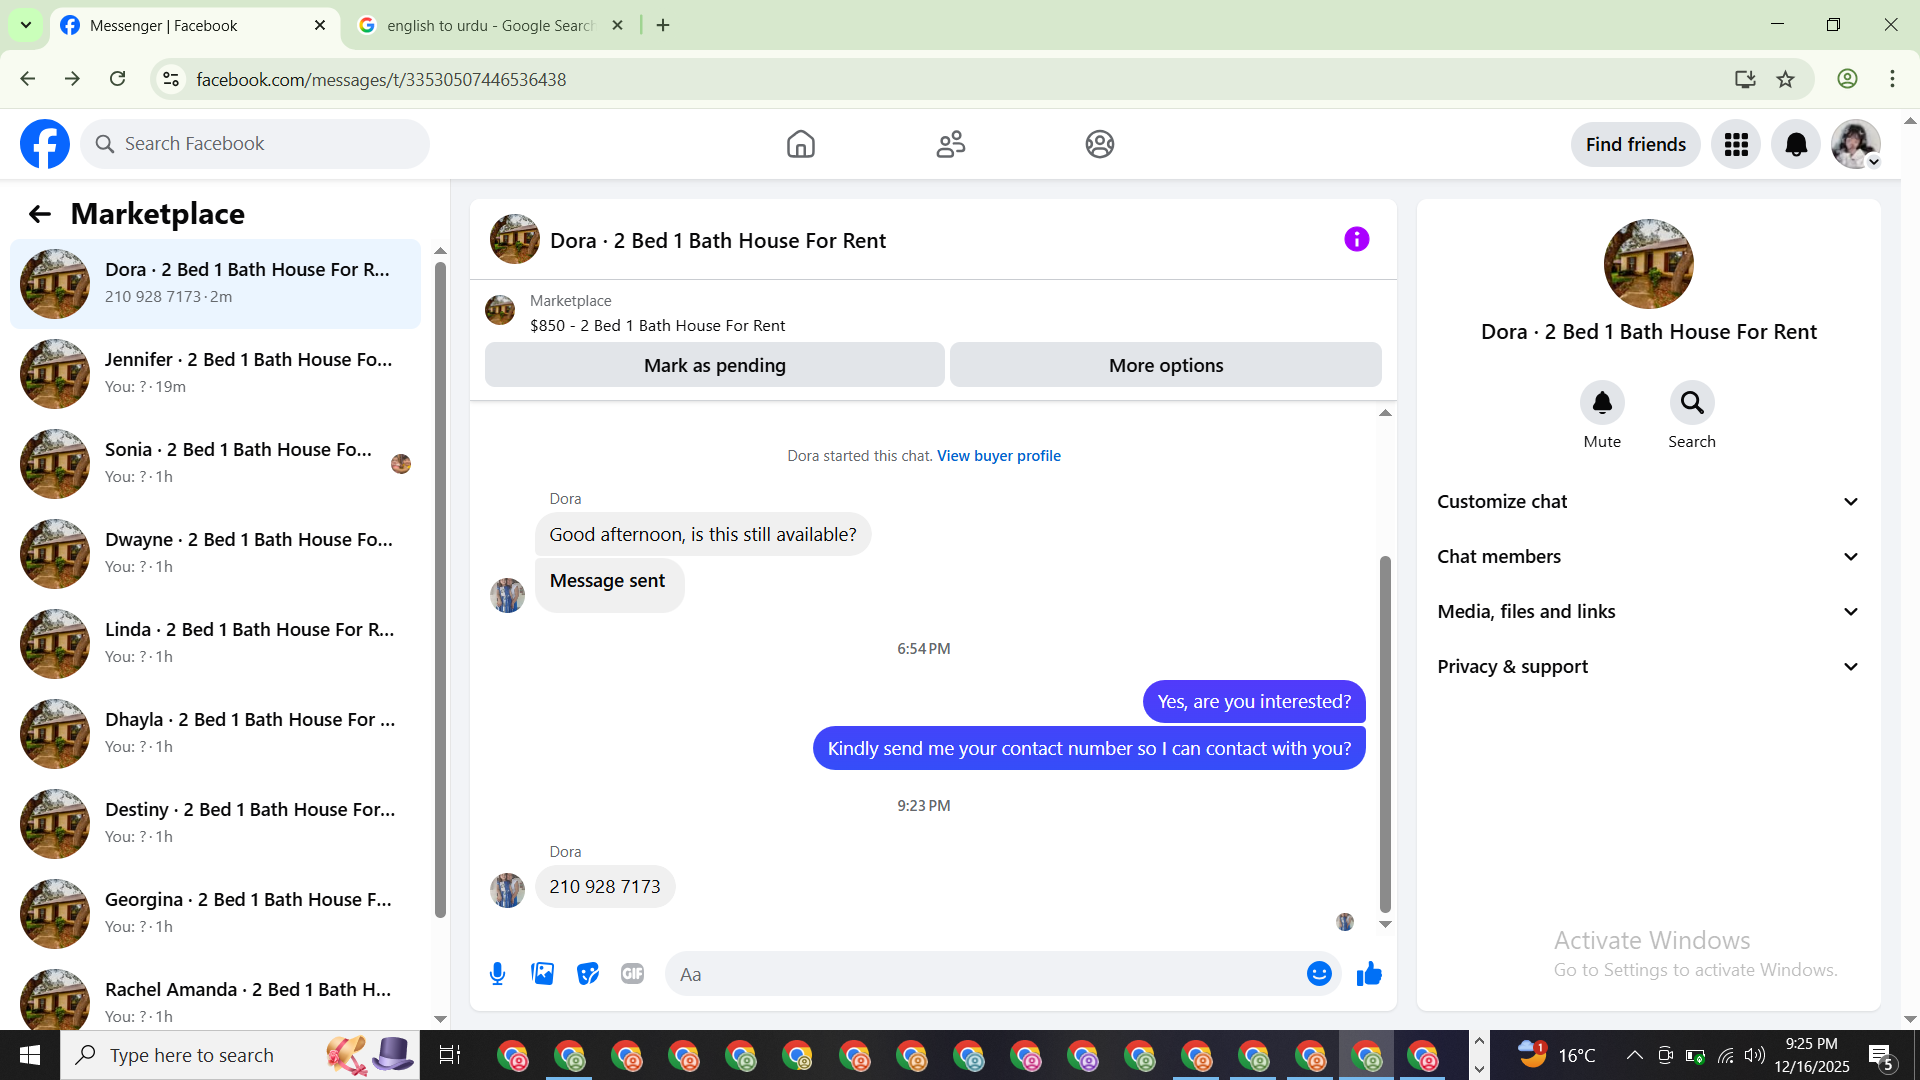Open Dwayne's house rent conversation
The width and height of the screenshot is (1920, 1080).
tap(215, 553)
